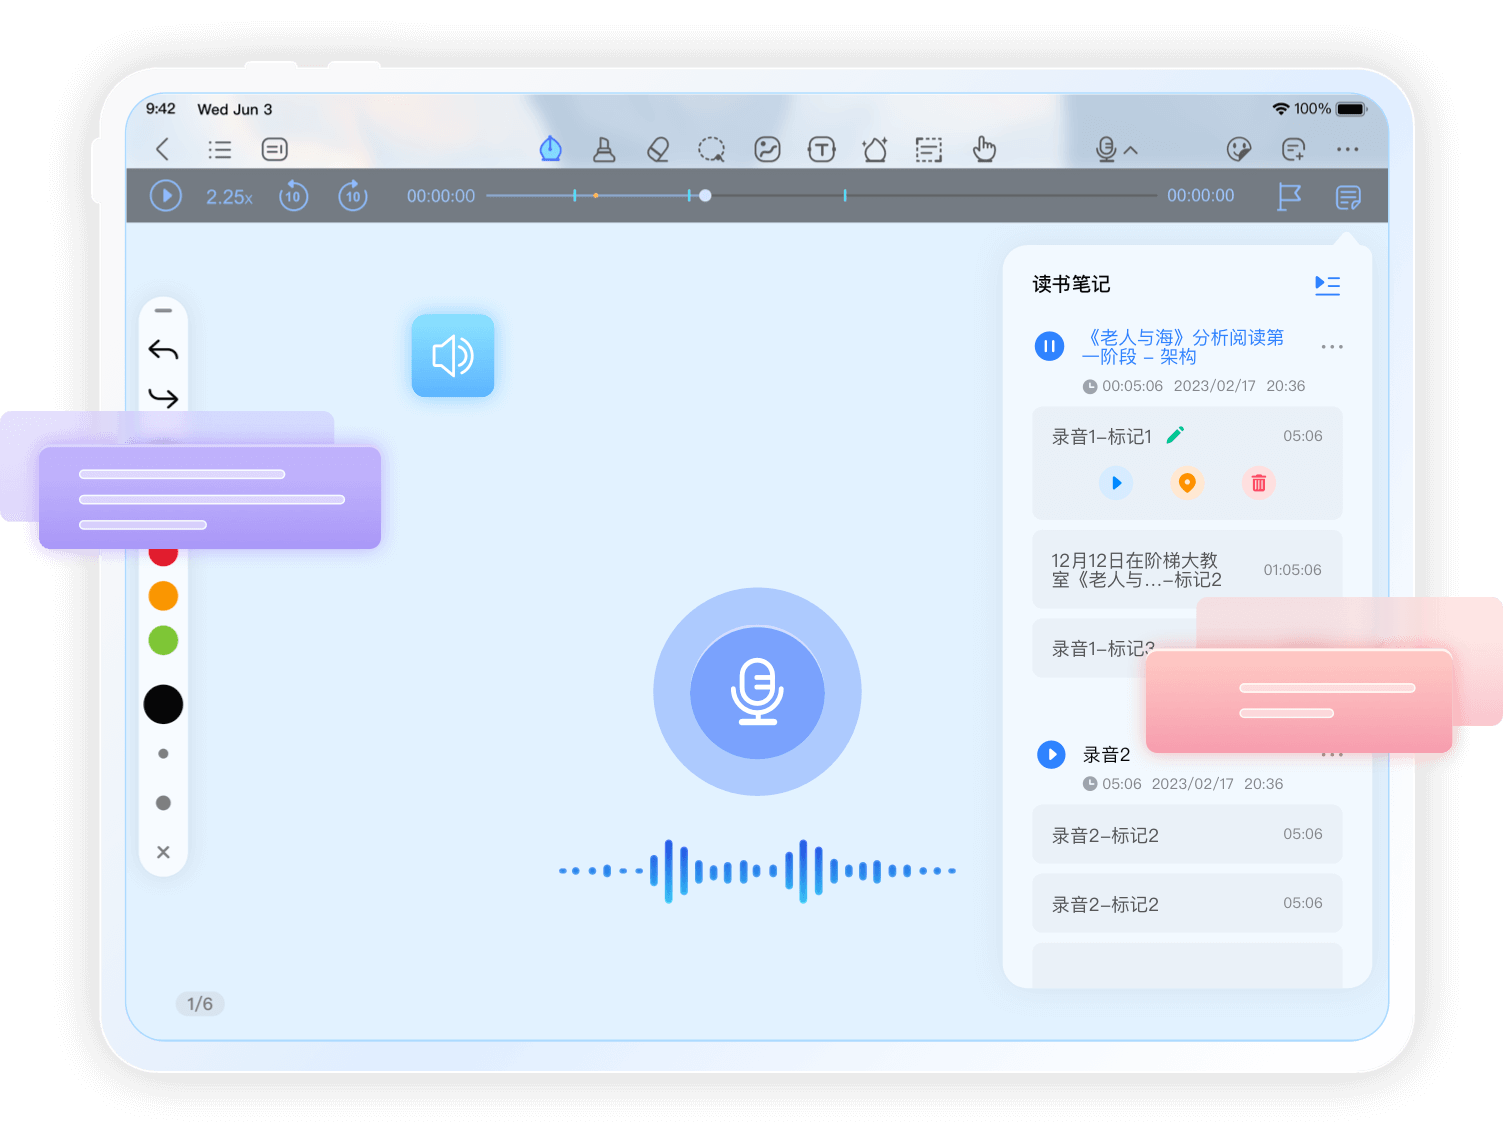Open the shapes tool
This screenshot has width=1503, height=1134.
[x=875, y=150]
